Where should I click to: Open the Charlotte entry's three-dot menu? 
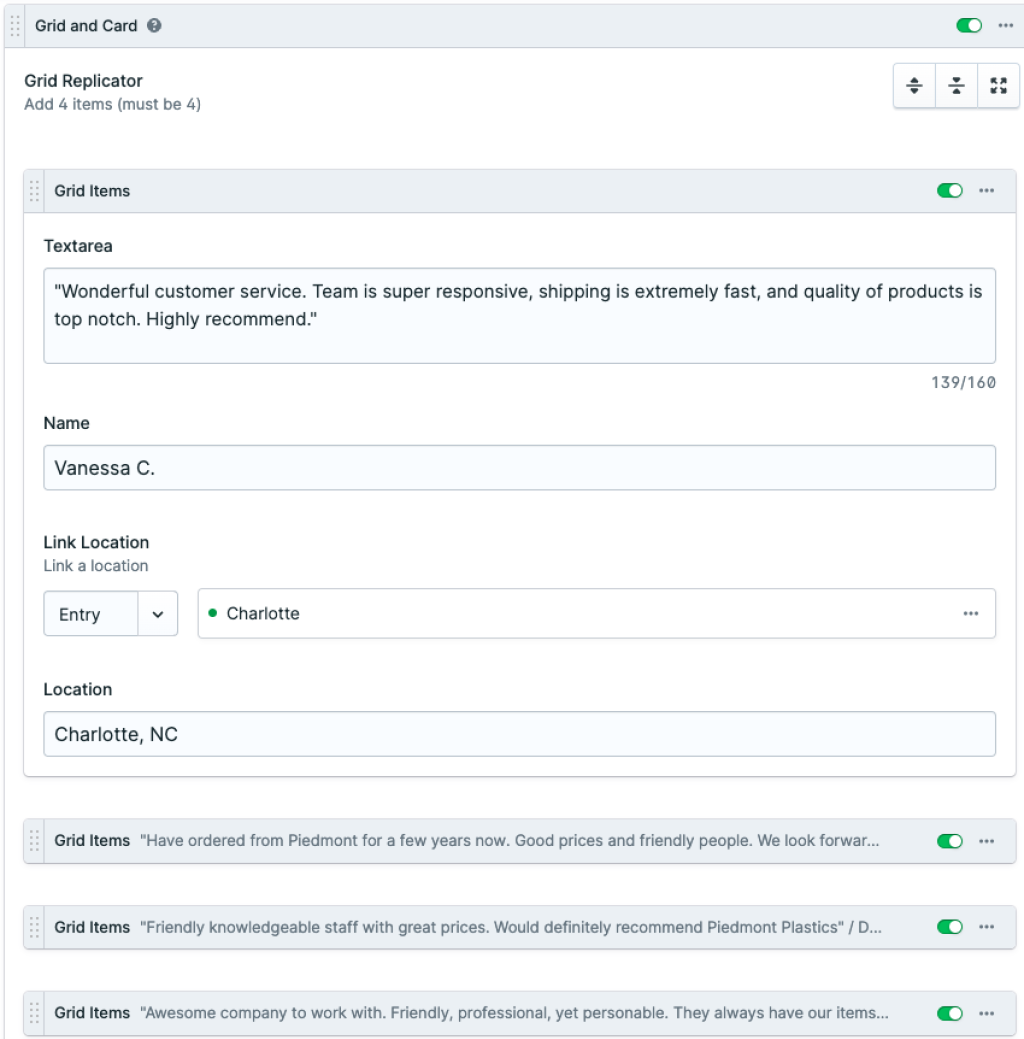point(970,614)
